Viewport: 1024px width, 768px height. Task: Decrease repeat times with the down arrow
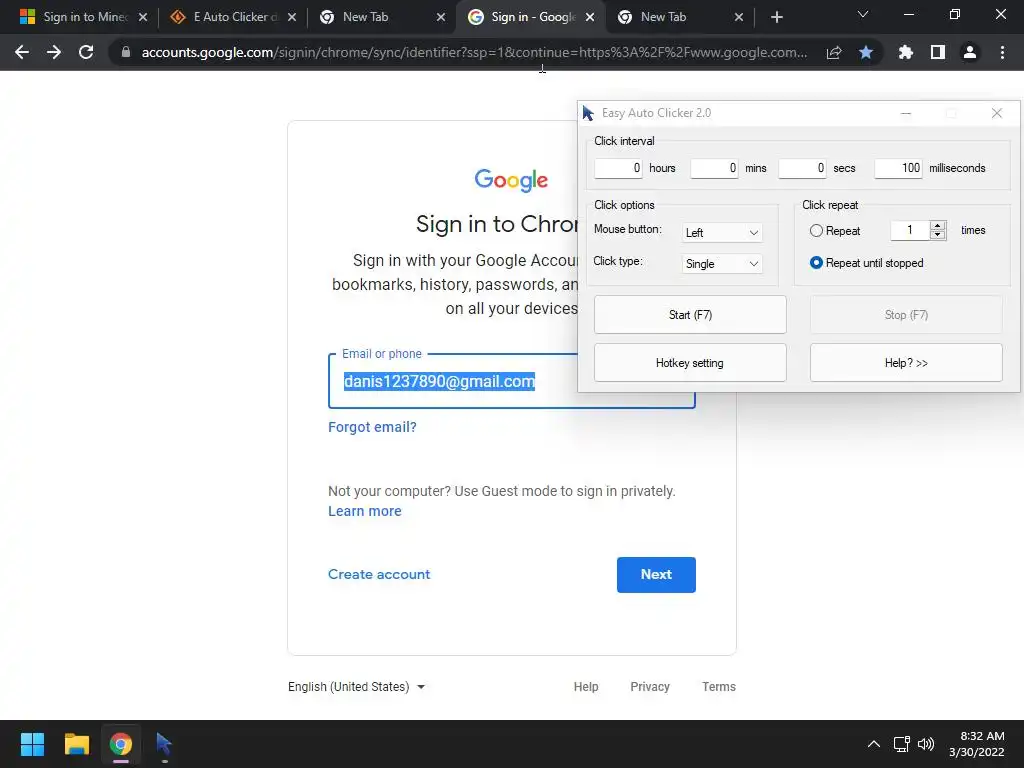pyautogui.click(x=938, y=234)
